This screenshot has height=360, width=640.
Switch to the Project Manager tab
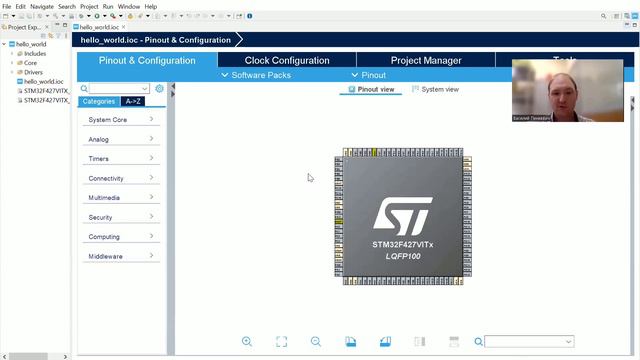click(x=426, y=60)
